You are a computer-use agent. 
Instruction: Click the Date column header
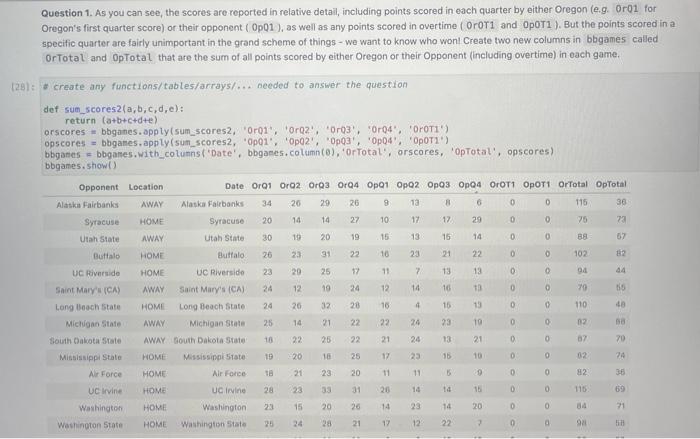pos(234,186)
